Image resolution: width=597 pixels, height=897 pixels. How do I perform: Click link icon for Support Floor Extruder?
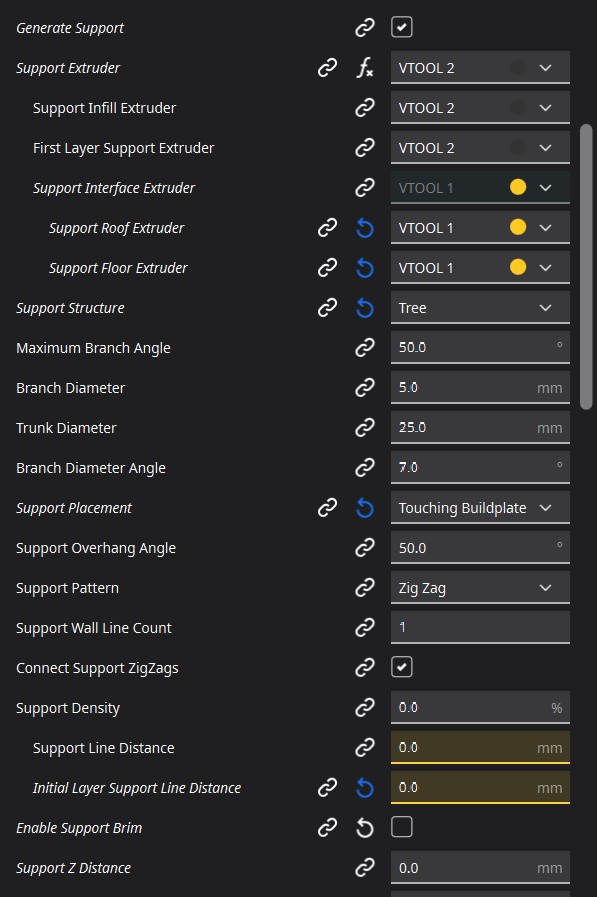coord(327,268)
